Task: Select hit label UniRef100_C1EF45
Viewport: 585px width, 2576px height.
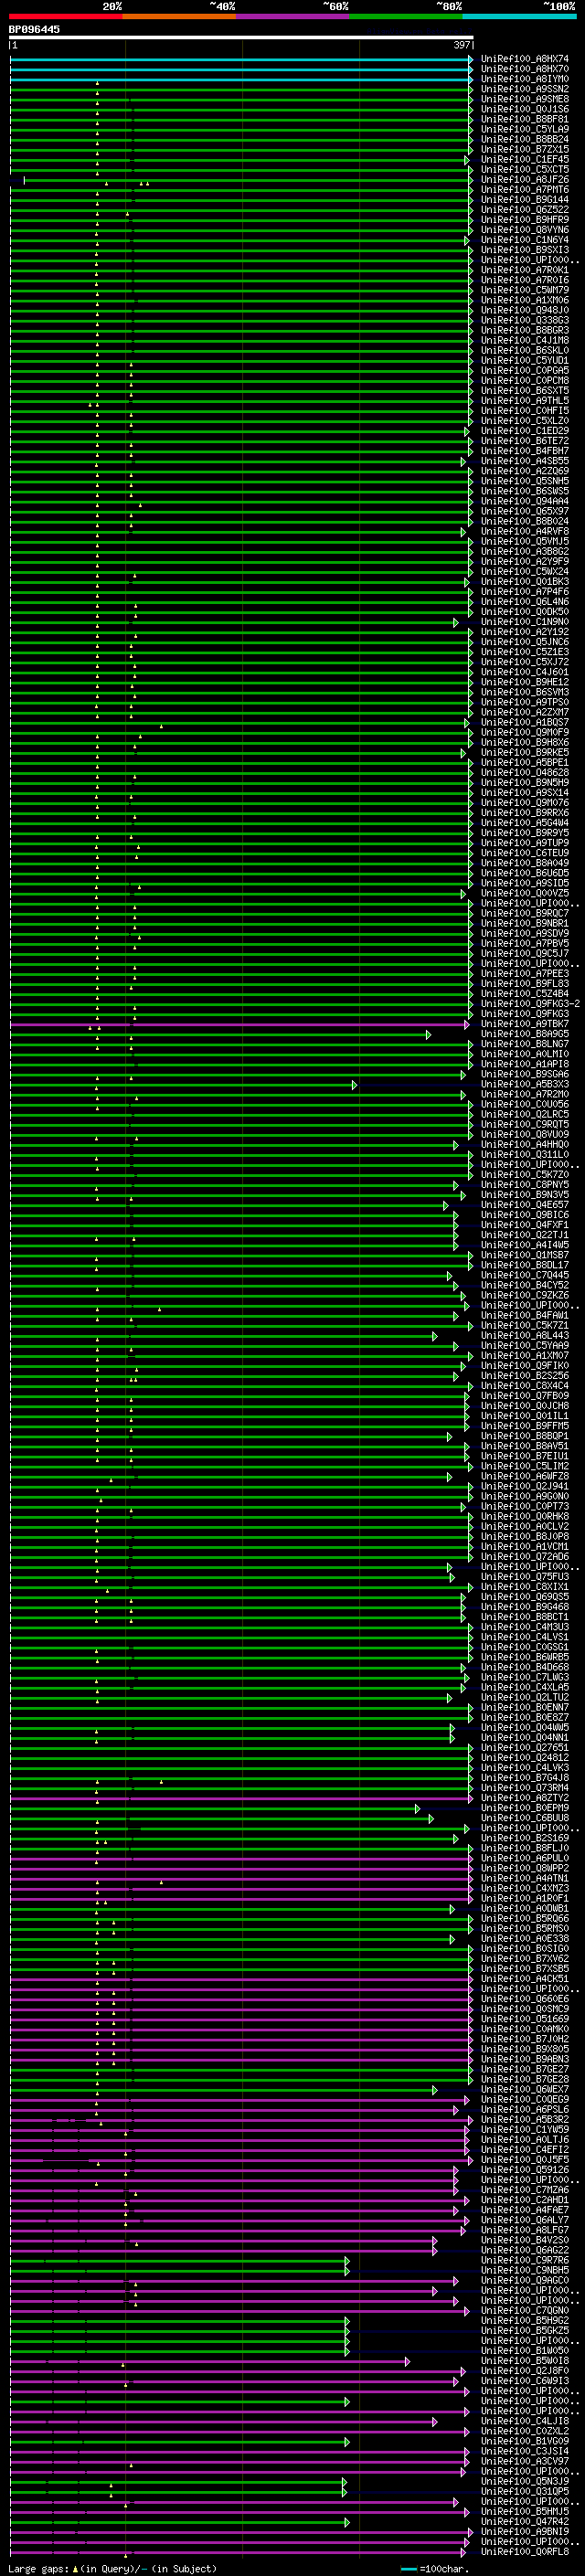Action: coord(524,159)
